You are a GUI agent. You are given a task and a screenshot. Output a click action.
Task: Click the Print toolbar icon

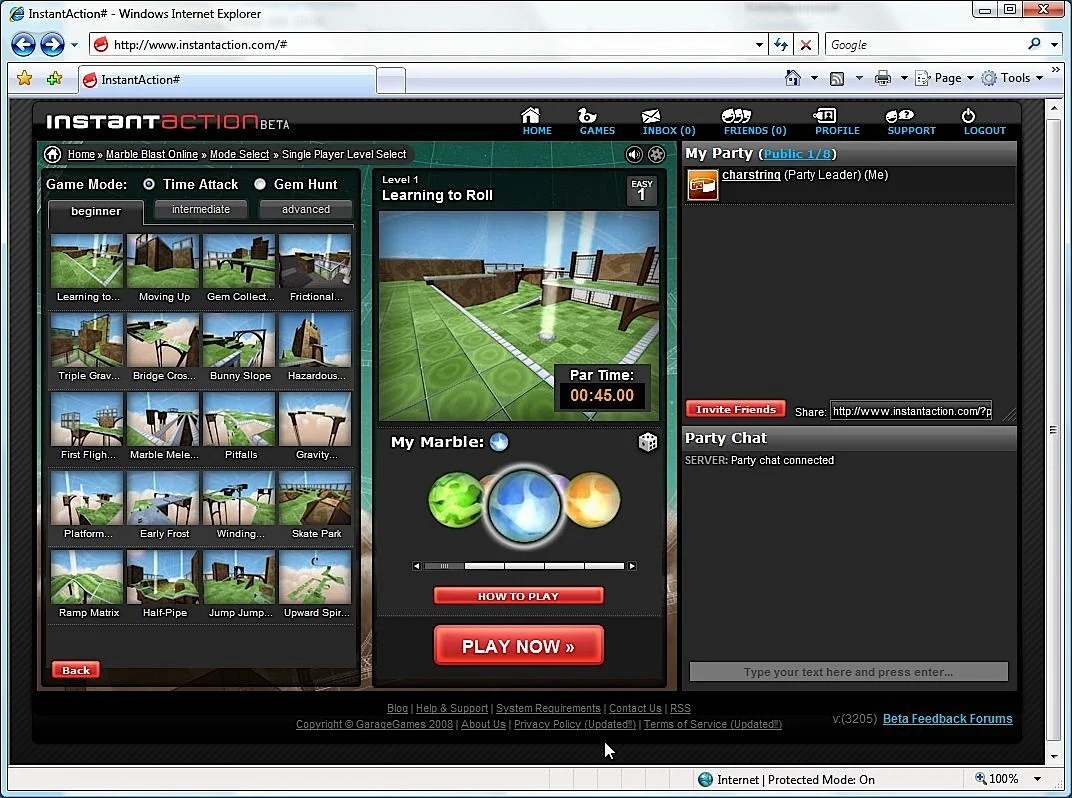883,78
